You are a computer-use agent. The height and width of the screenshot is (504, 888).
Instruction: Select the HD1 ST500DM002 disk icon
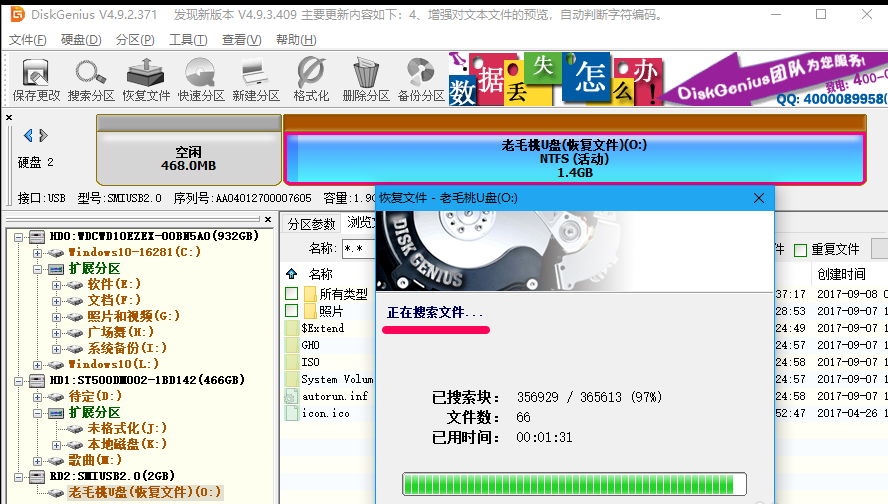click(x=37, y=380)
